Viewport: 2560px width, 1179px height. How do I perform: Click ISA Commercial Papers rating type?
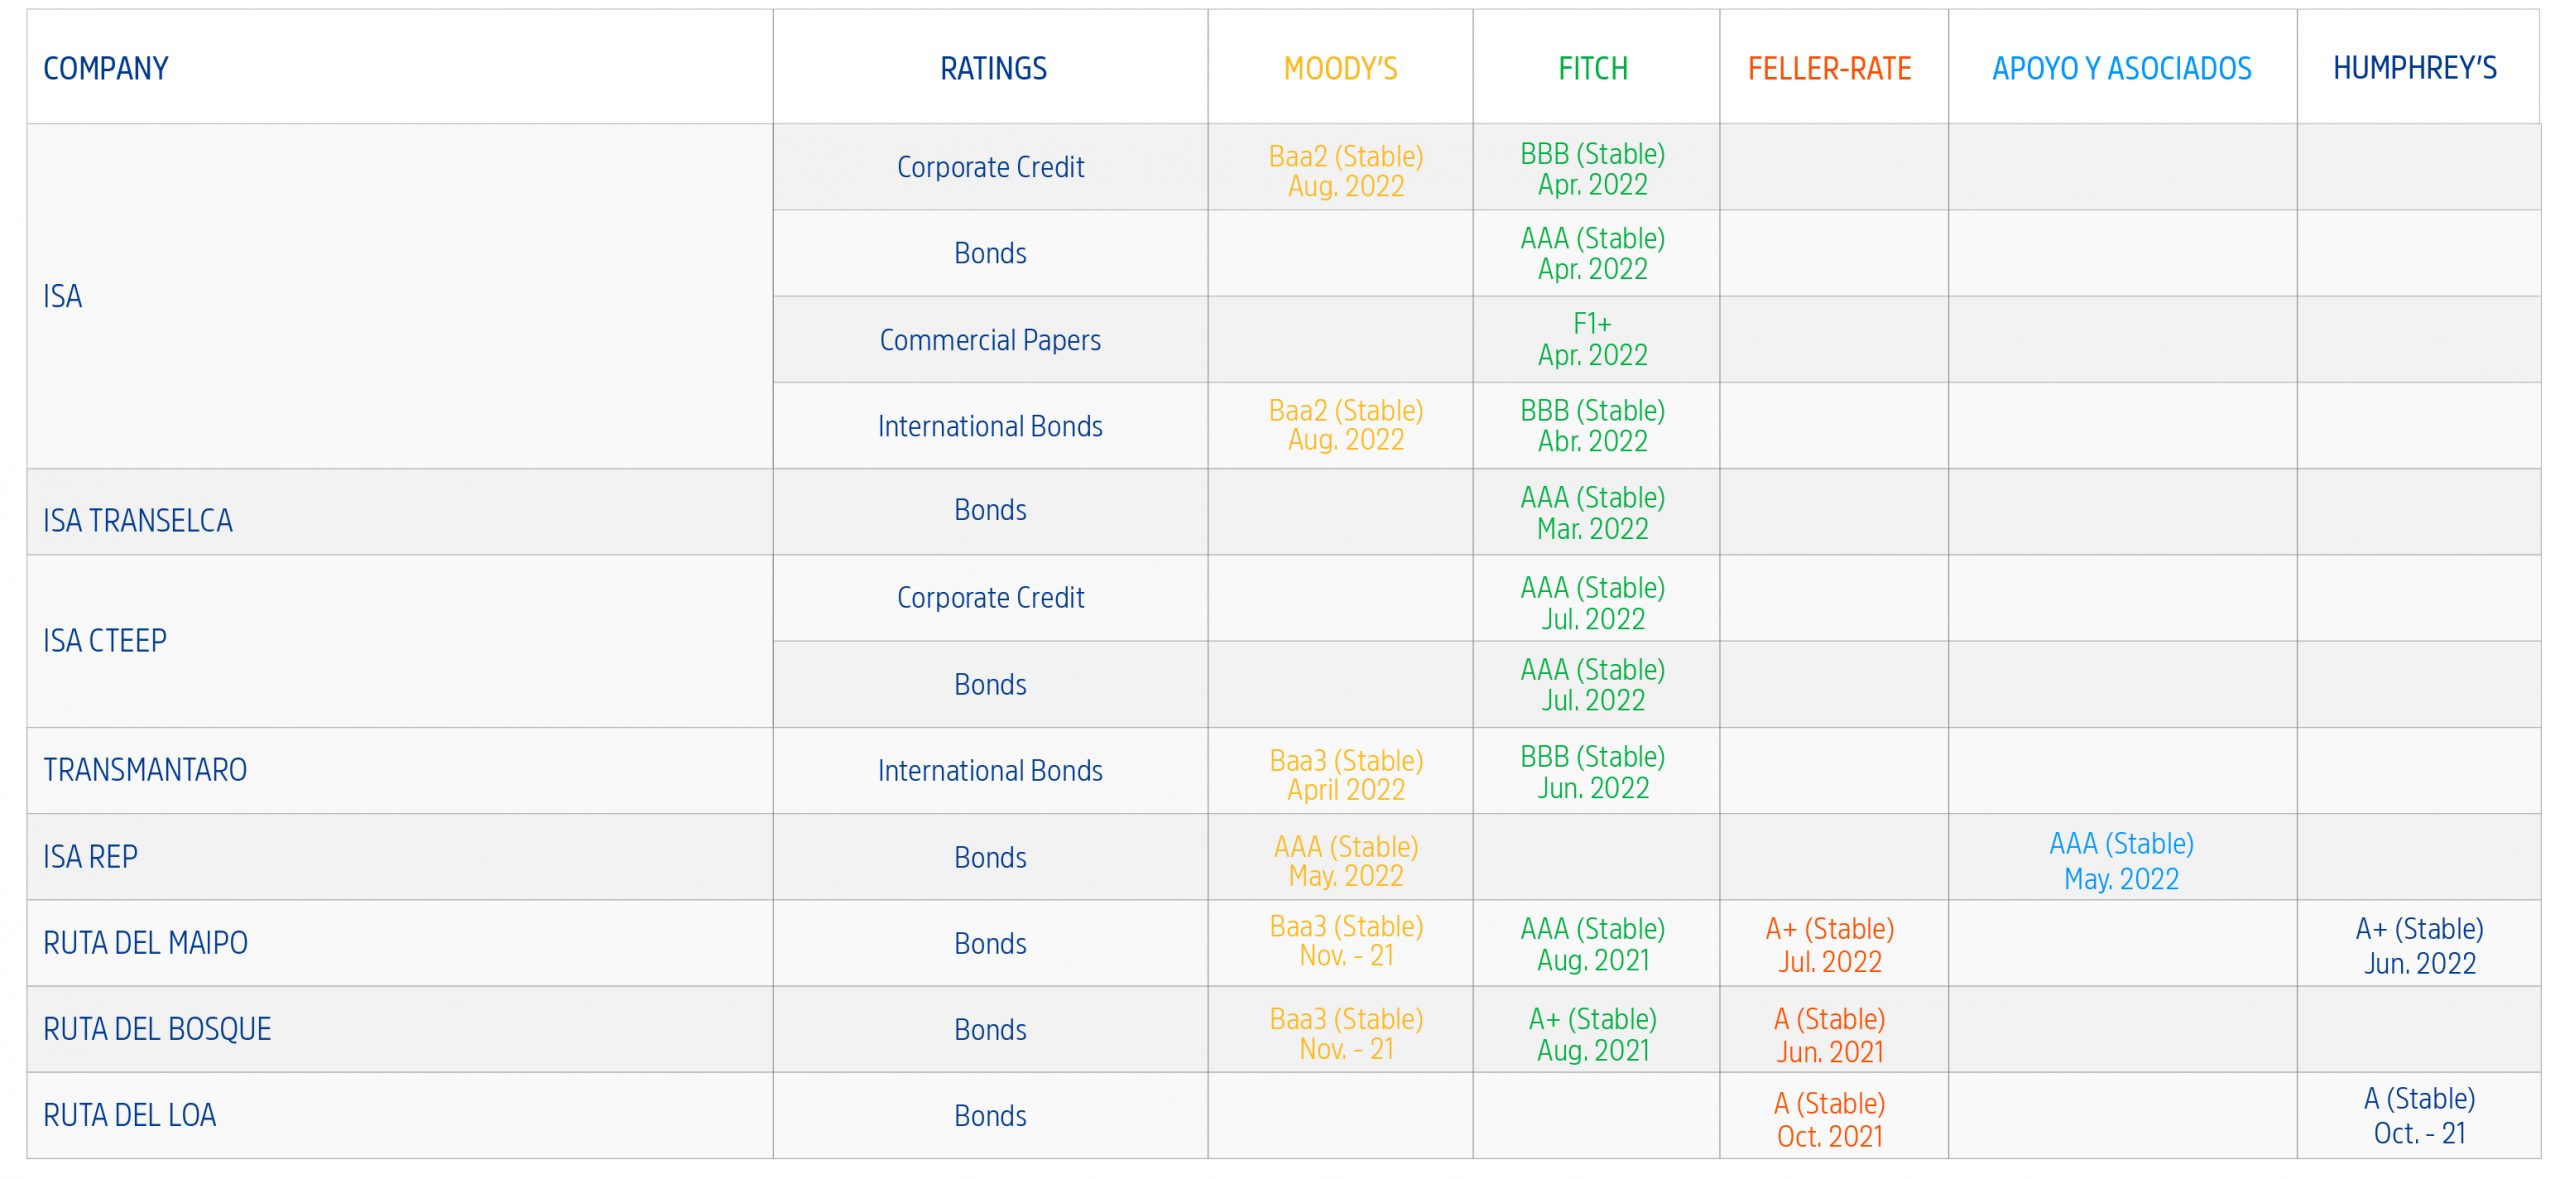[990, 339]
